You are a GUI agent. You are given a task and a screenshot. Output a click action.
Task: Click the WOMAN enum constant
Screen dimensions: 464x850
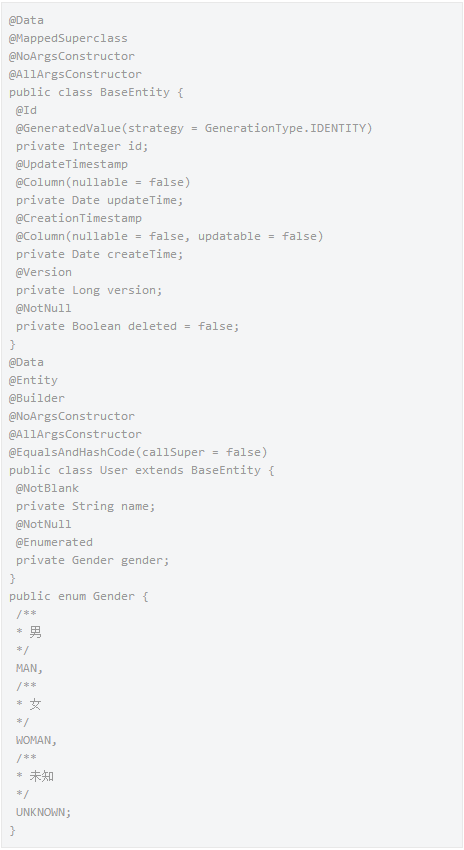point(36,740)
